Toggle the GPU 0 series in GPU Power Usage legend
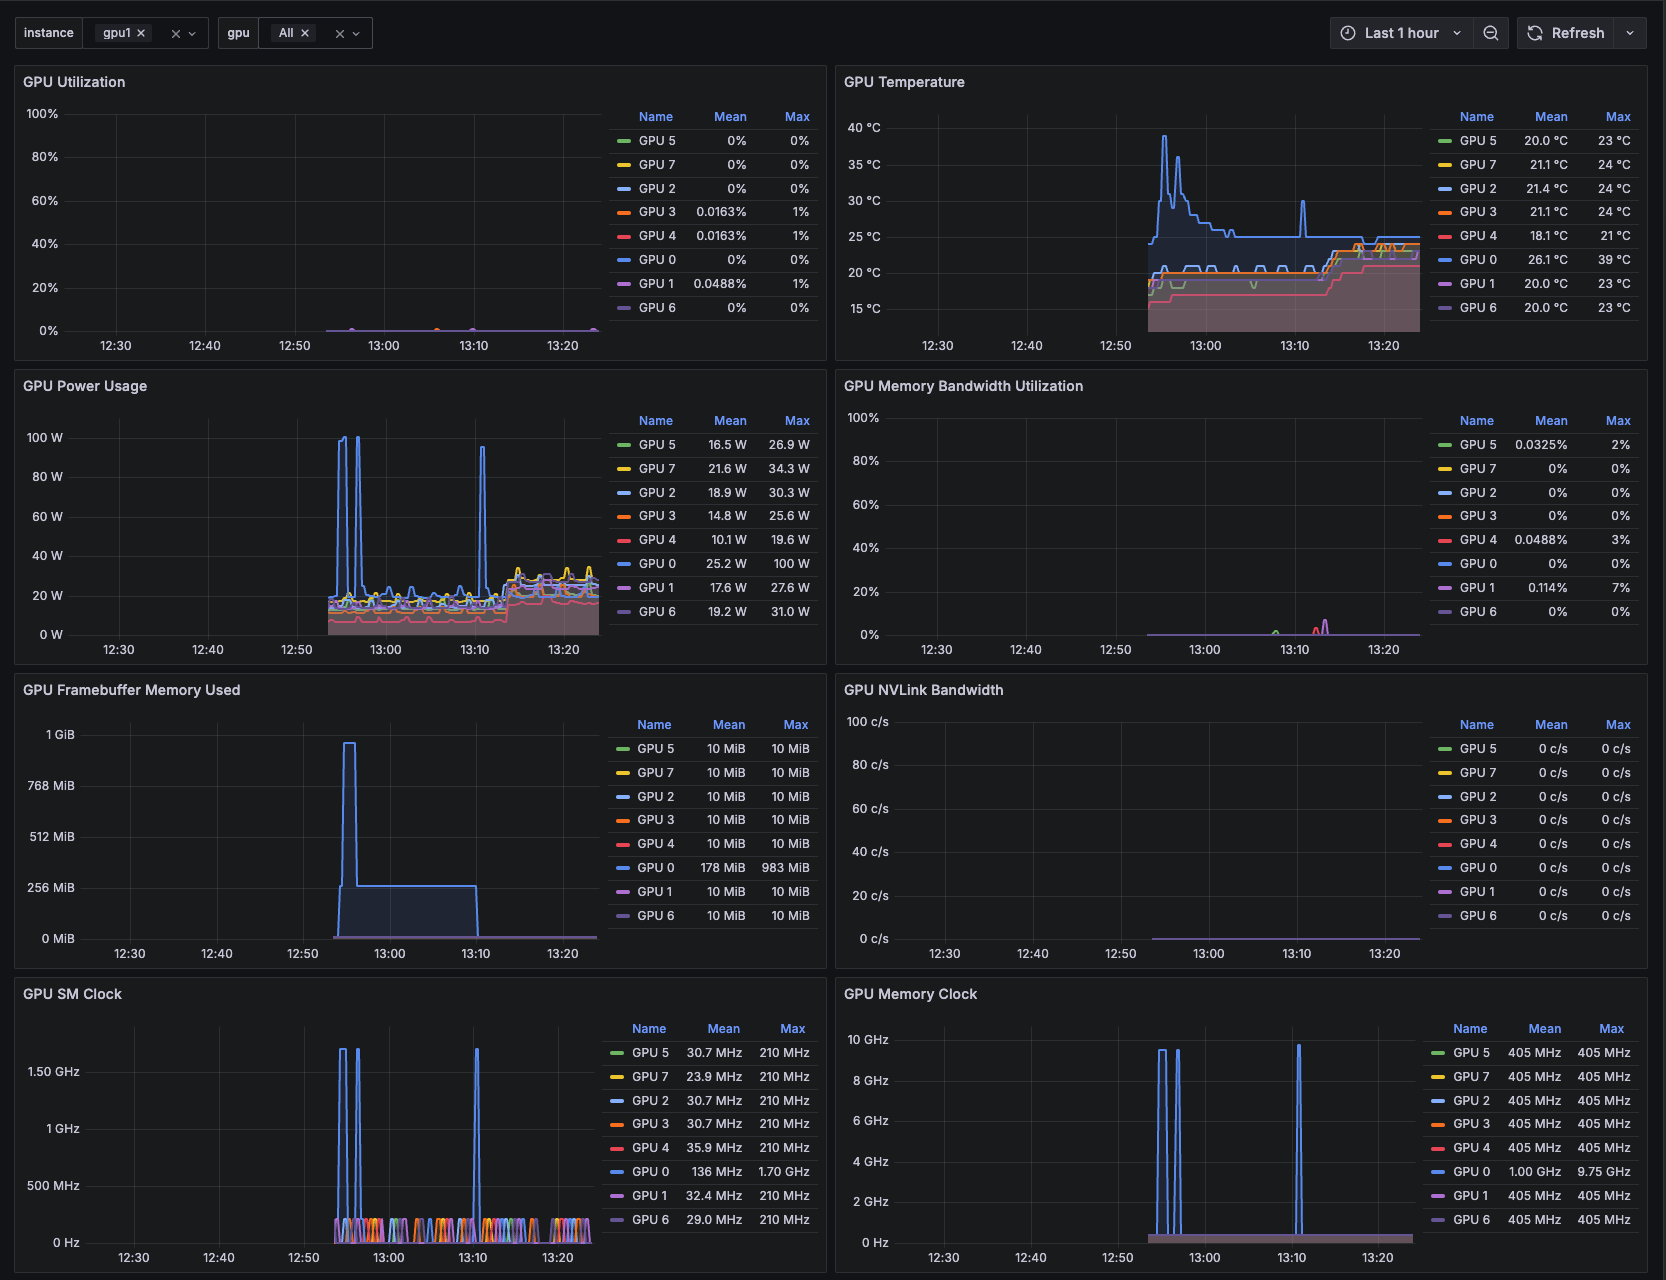 657,563
